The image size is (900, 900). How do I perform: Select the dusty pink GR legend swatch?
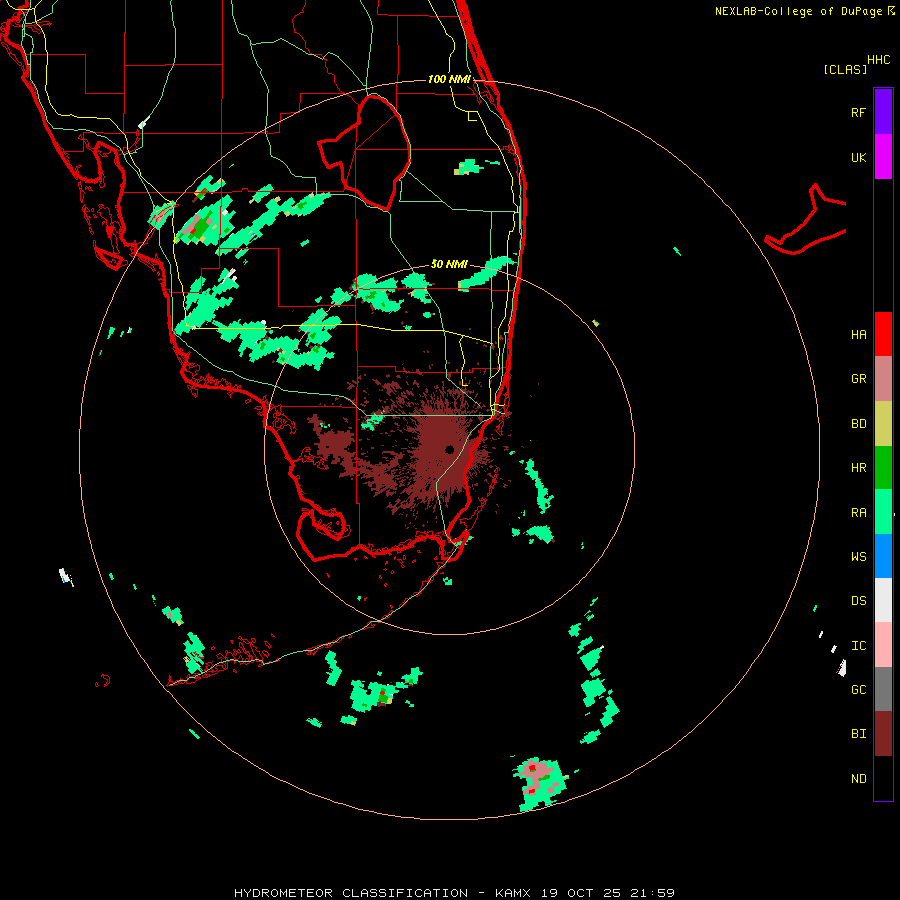883,379
